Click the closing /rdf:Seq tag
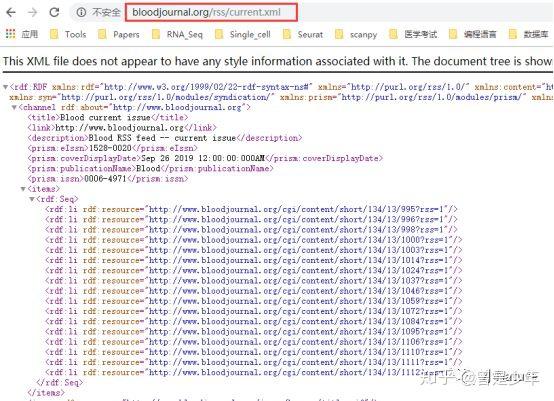Screen dimensions: 554x401 60,383
